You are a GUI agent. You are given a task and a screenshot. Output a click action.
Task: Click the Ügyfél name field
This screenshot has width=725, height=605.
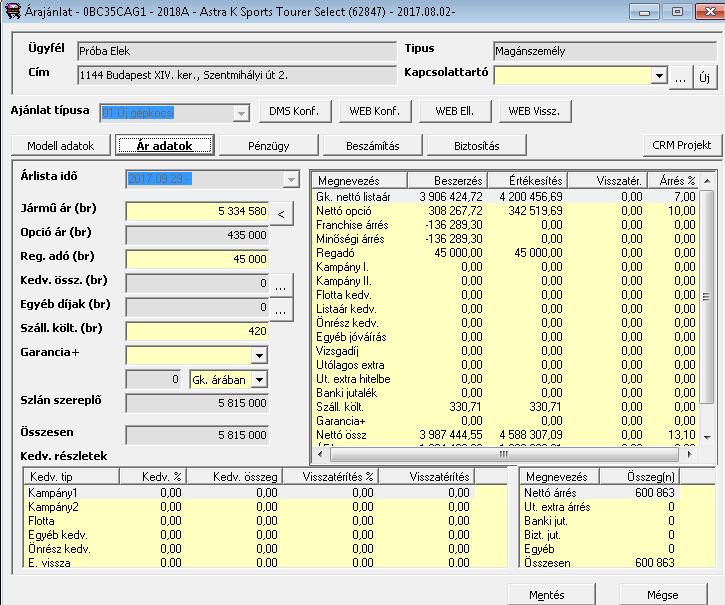pyautogui.click(x=237, y=51)
